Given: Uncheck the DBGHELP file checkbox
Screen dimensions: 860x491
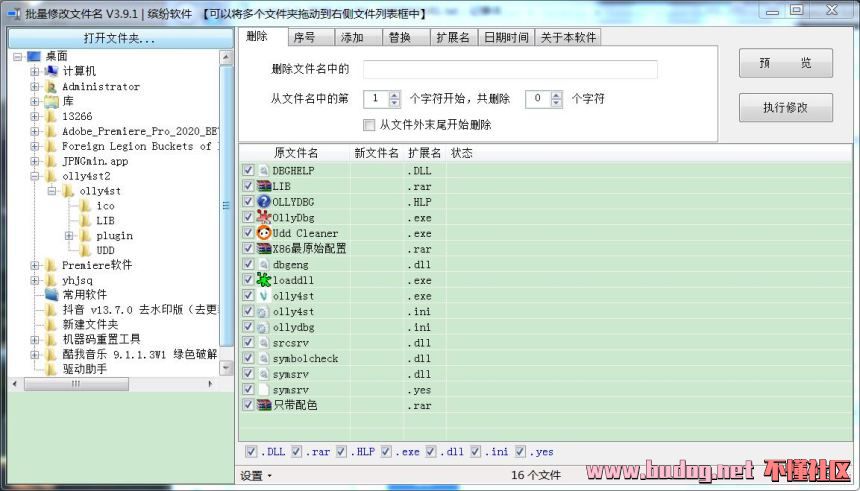Looking at the screenshot, I should coord(247,170).
